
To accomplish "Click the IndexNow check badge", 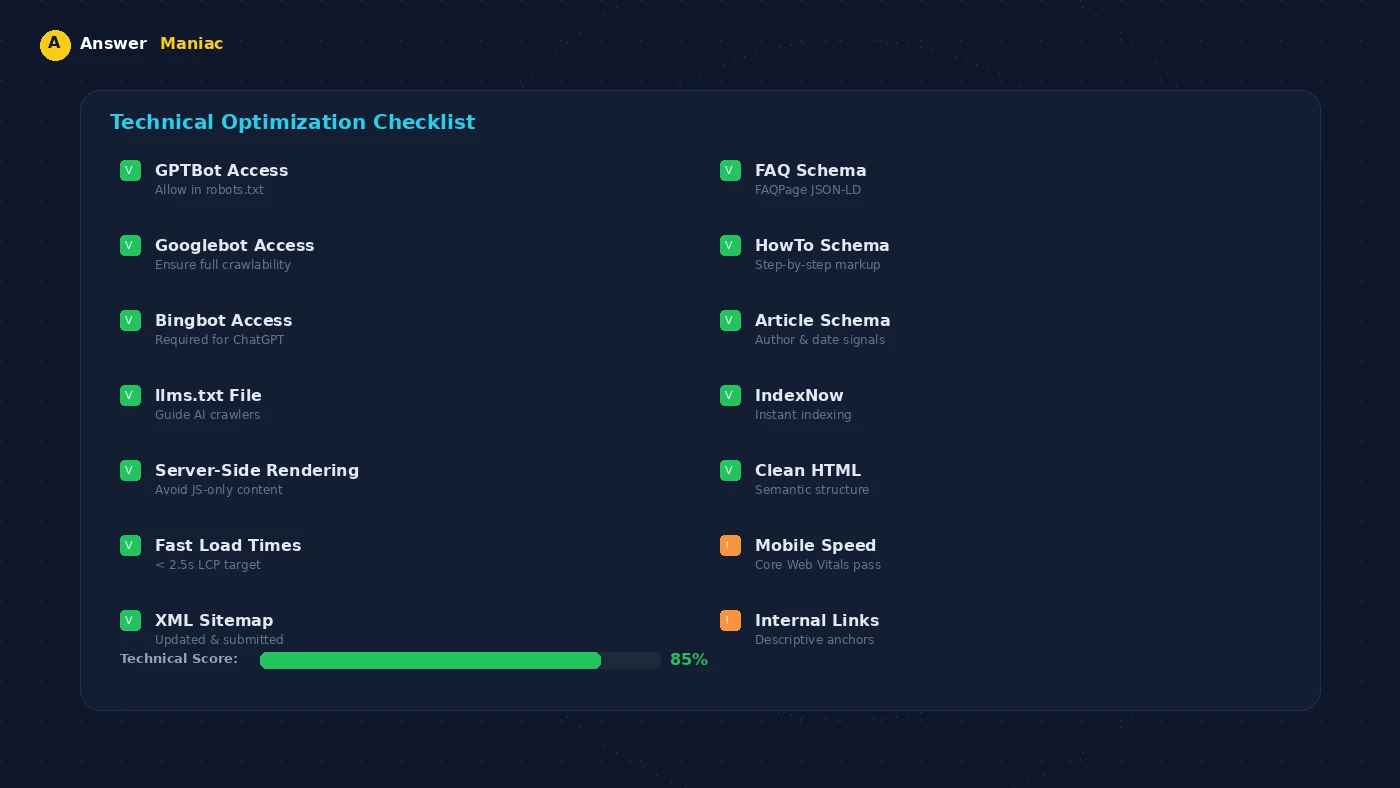I will 730,395.
